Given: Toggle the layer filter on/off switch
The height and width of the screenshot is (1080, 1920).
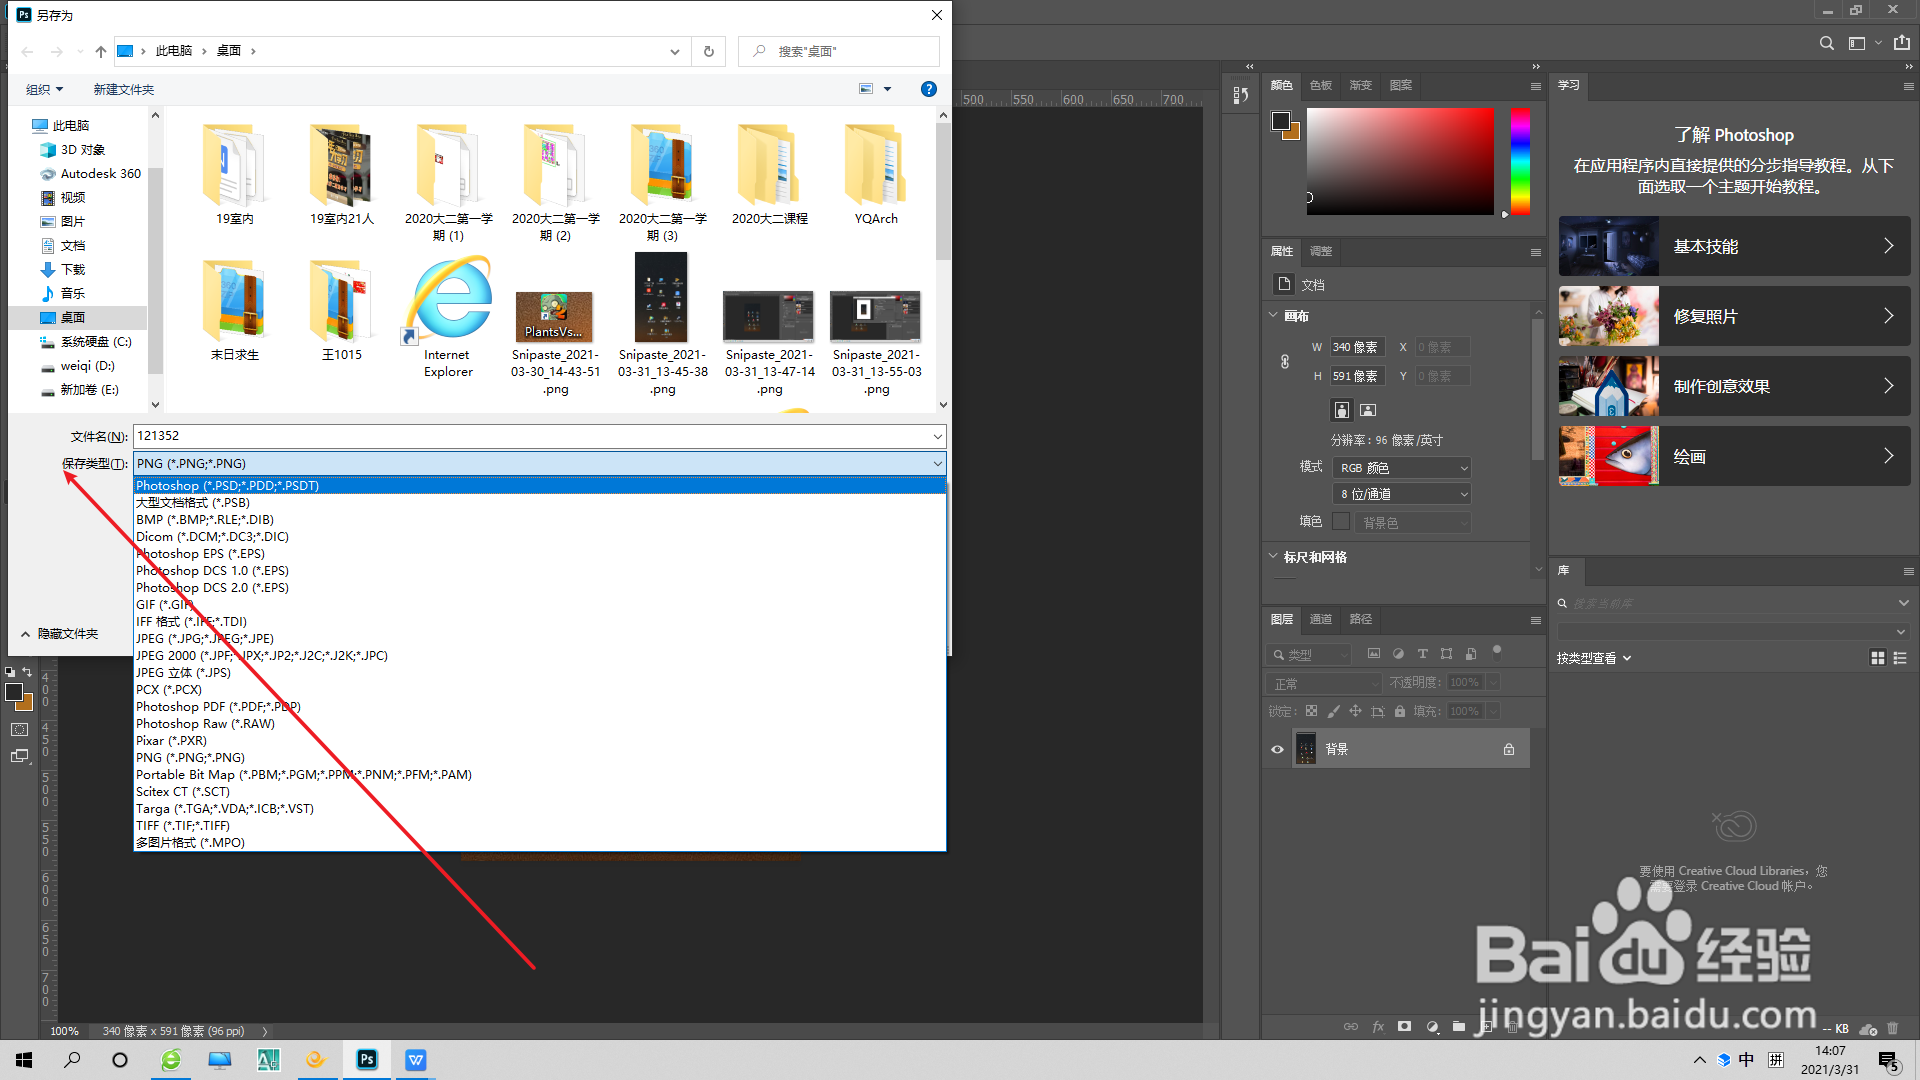Looking at the screenshot, I should click(x=1497, y=651).
